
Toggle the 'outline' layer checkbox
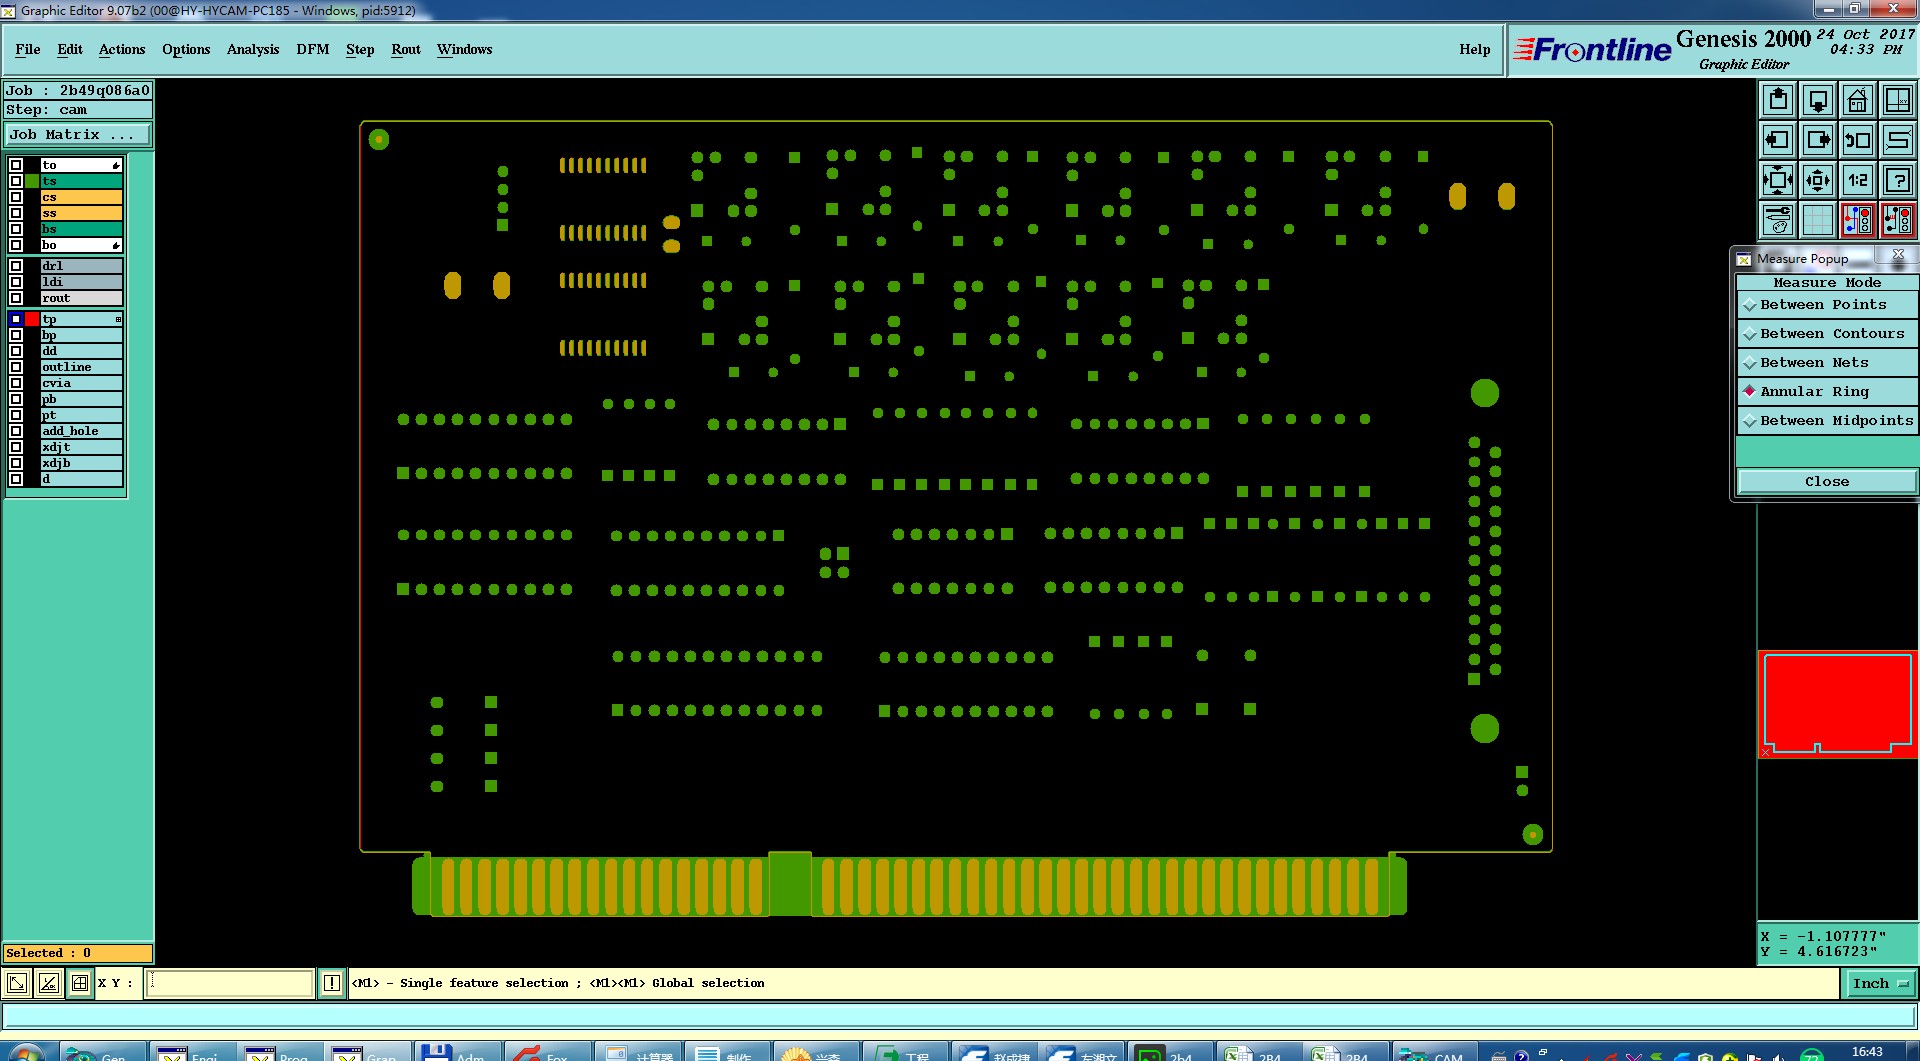point(16,367)
